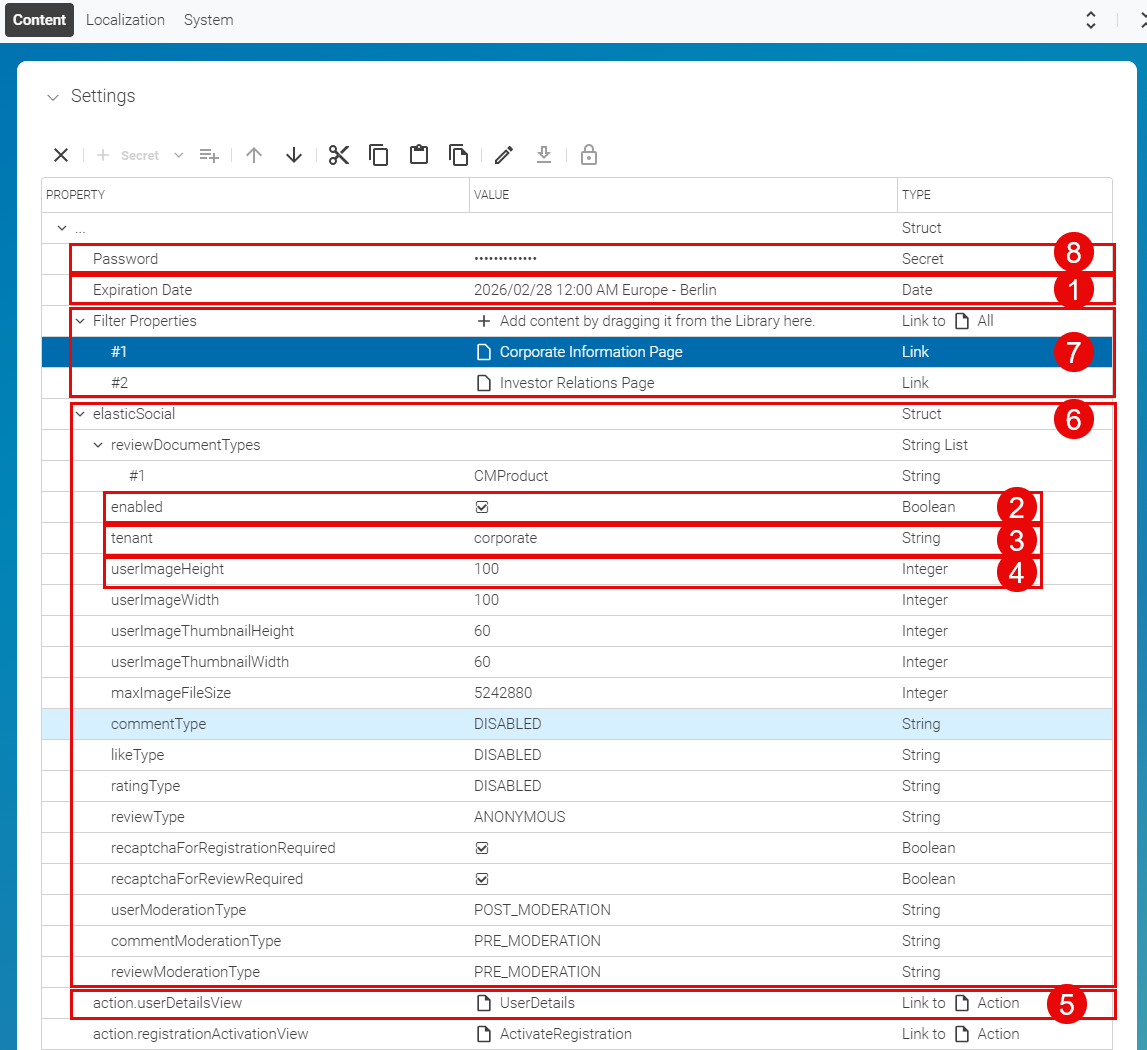Disable the elasticSocial enabled checkbox
The height and width of the screenshot is (1050, 1147).
[x=482, y=507]
